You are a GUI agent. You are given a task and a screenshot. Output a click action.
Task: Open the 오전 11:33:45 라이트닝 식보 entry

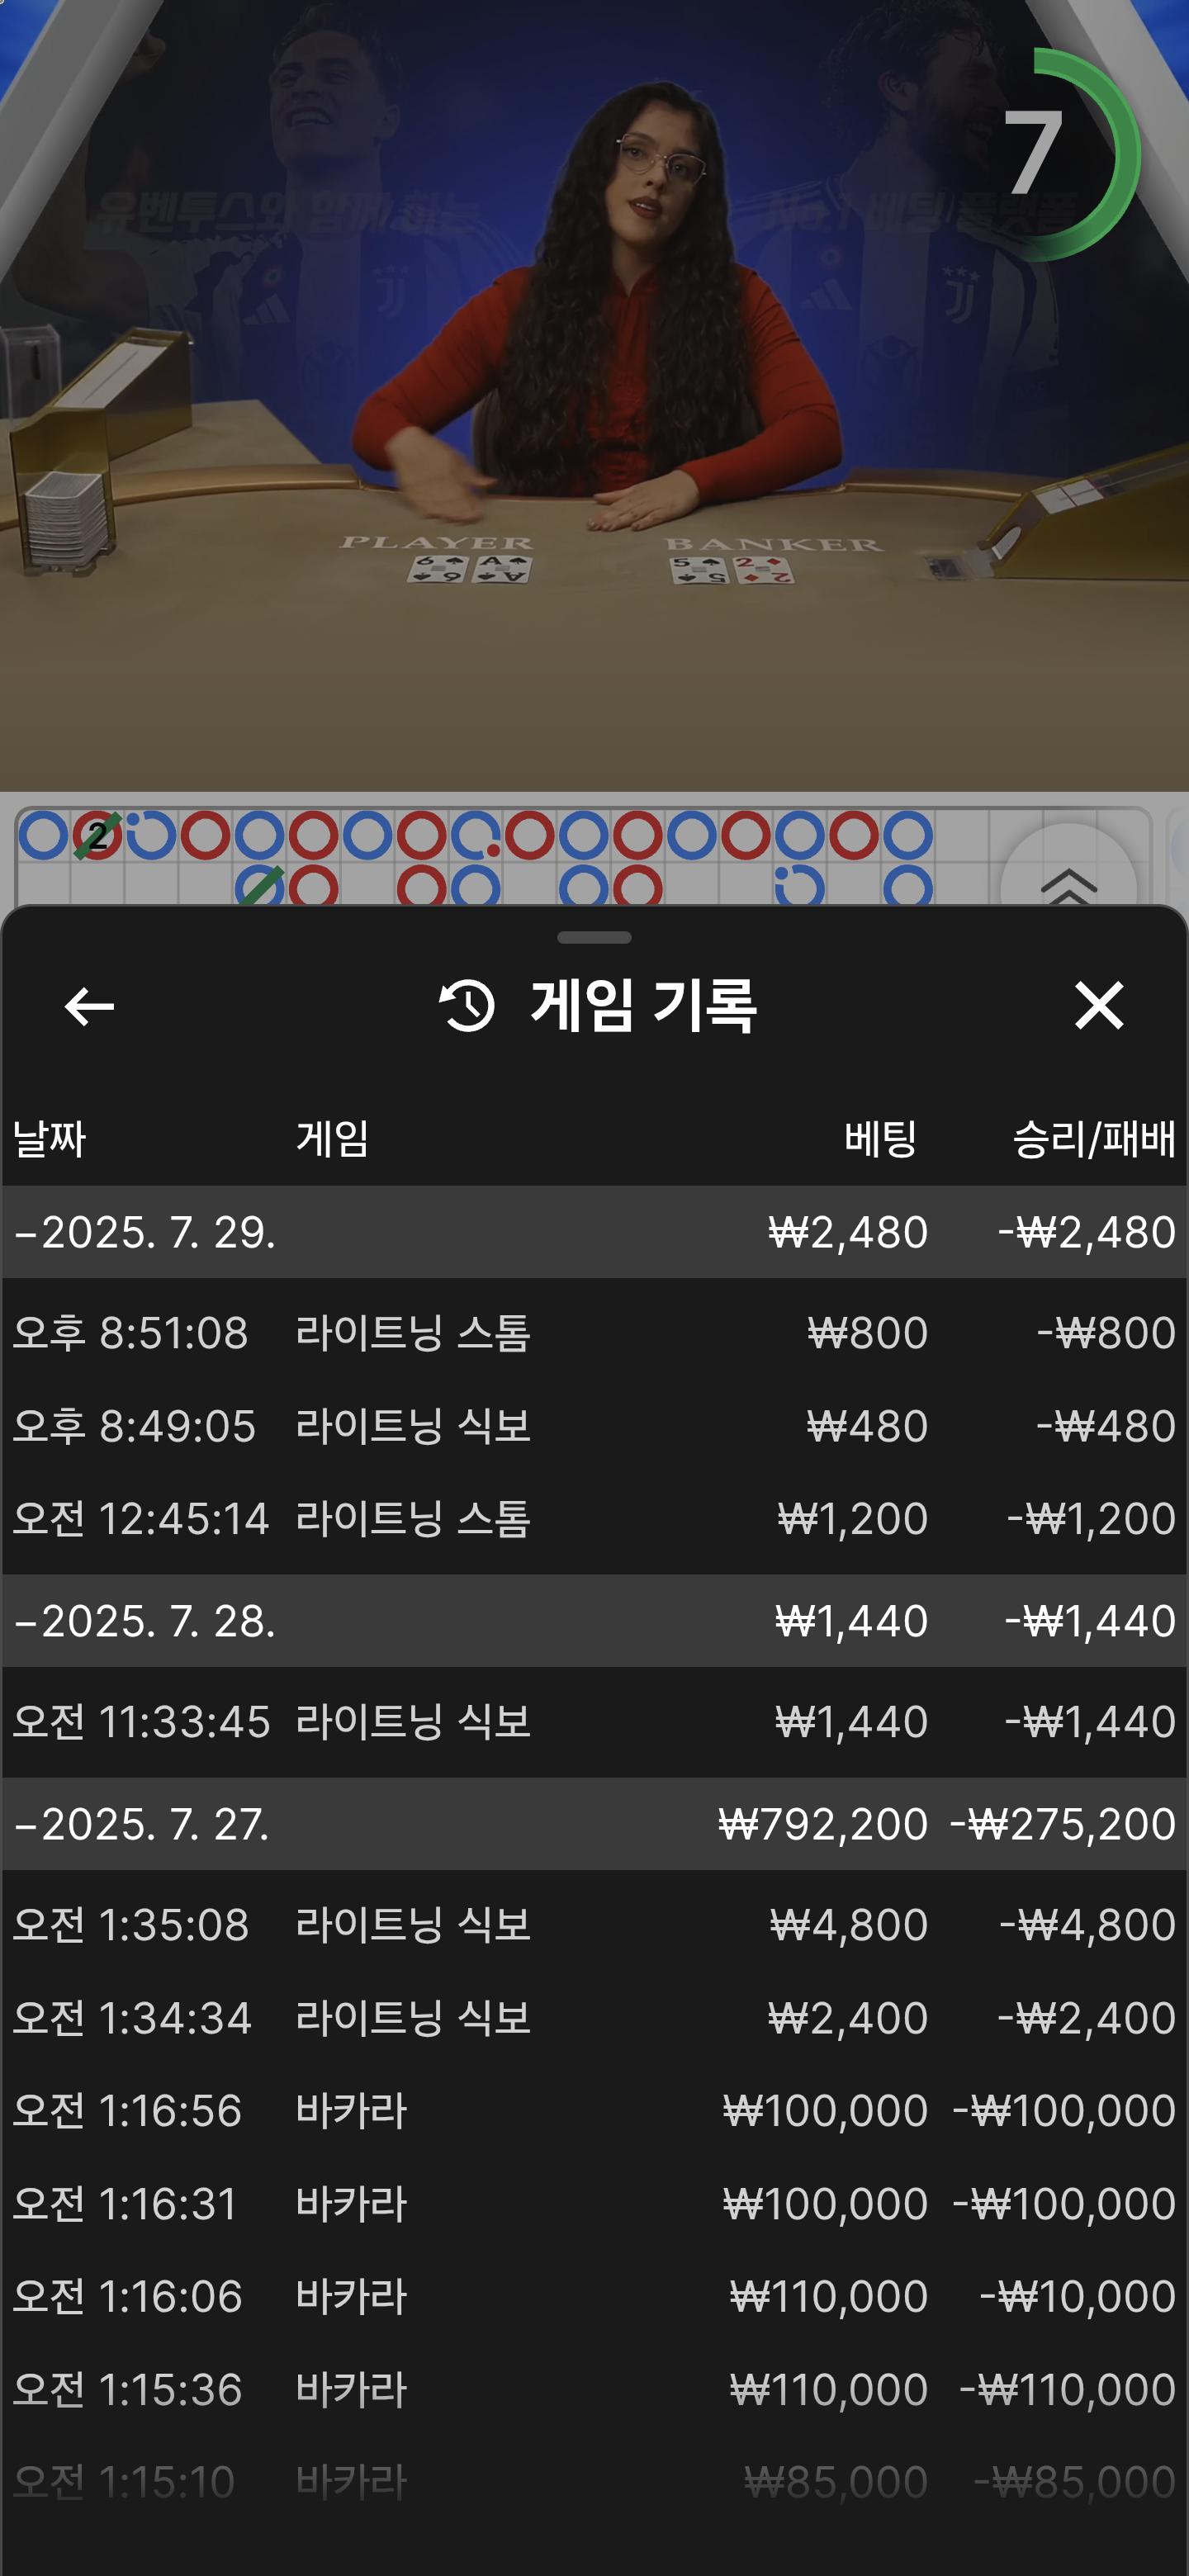[594, 1722]
